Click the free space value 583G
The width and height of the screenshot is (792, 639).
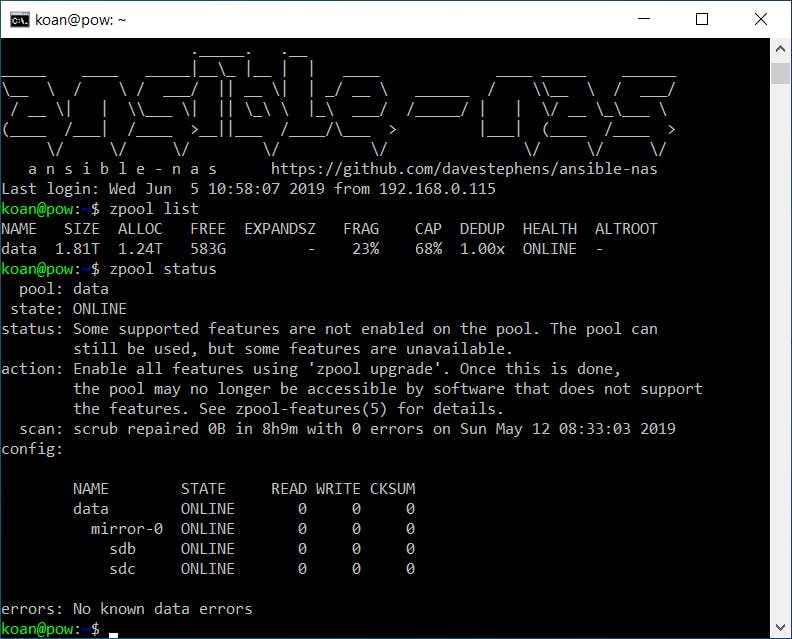point(208,249)
